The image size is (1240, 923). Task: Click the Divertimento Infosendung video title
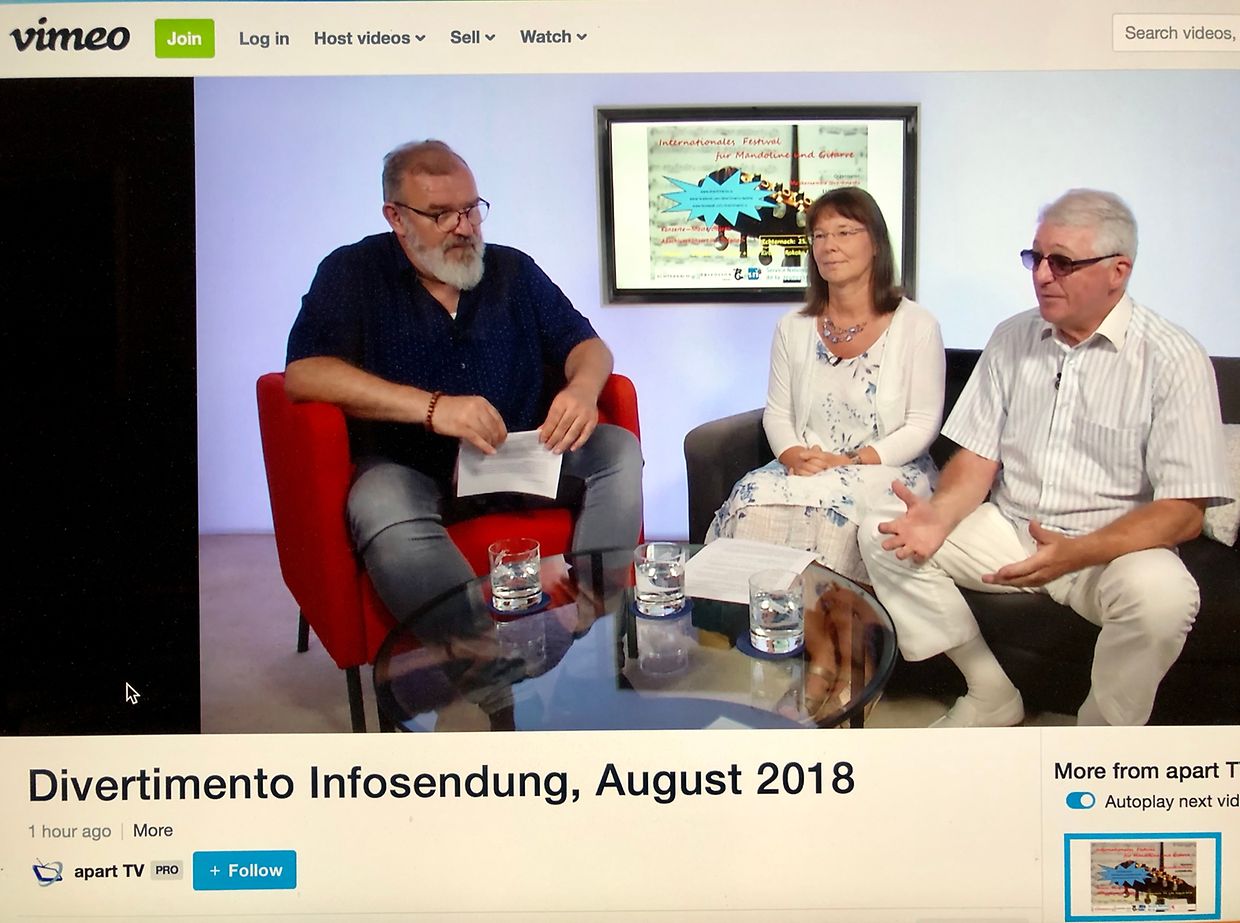tap(441, 782)
